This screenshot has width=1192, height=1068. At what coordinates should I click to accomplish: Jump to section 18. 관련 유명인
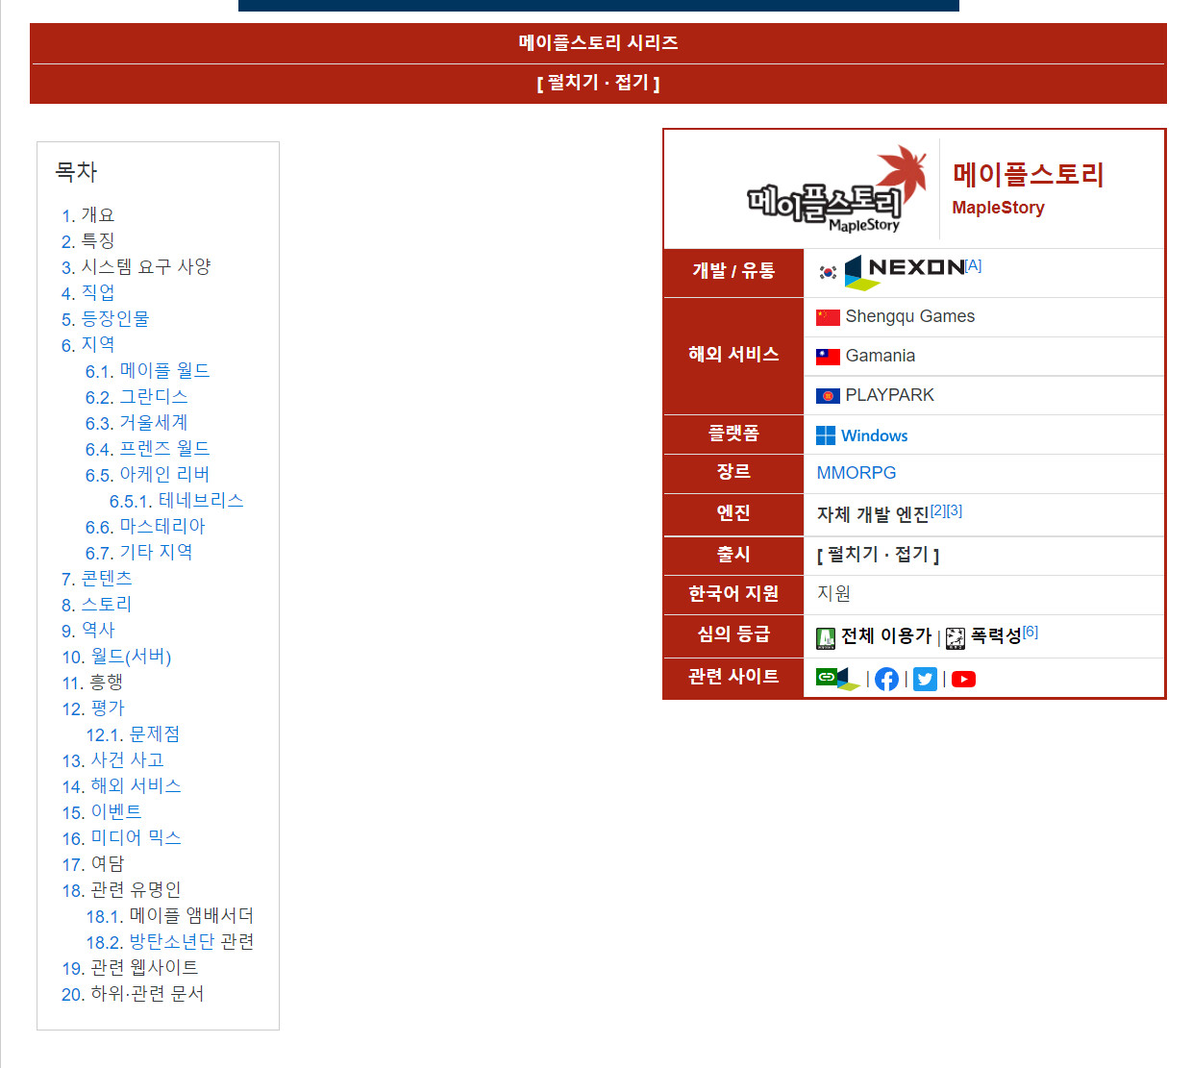point(121,889)
